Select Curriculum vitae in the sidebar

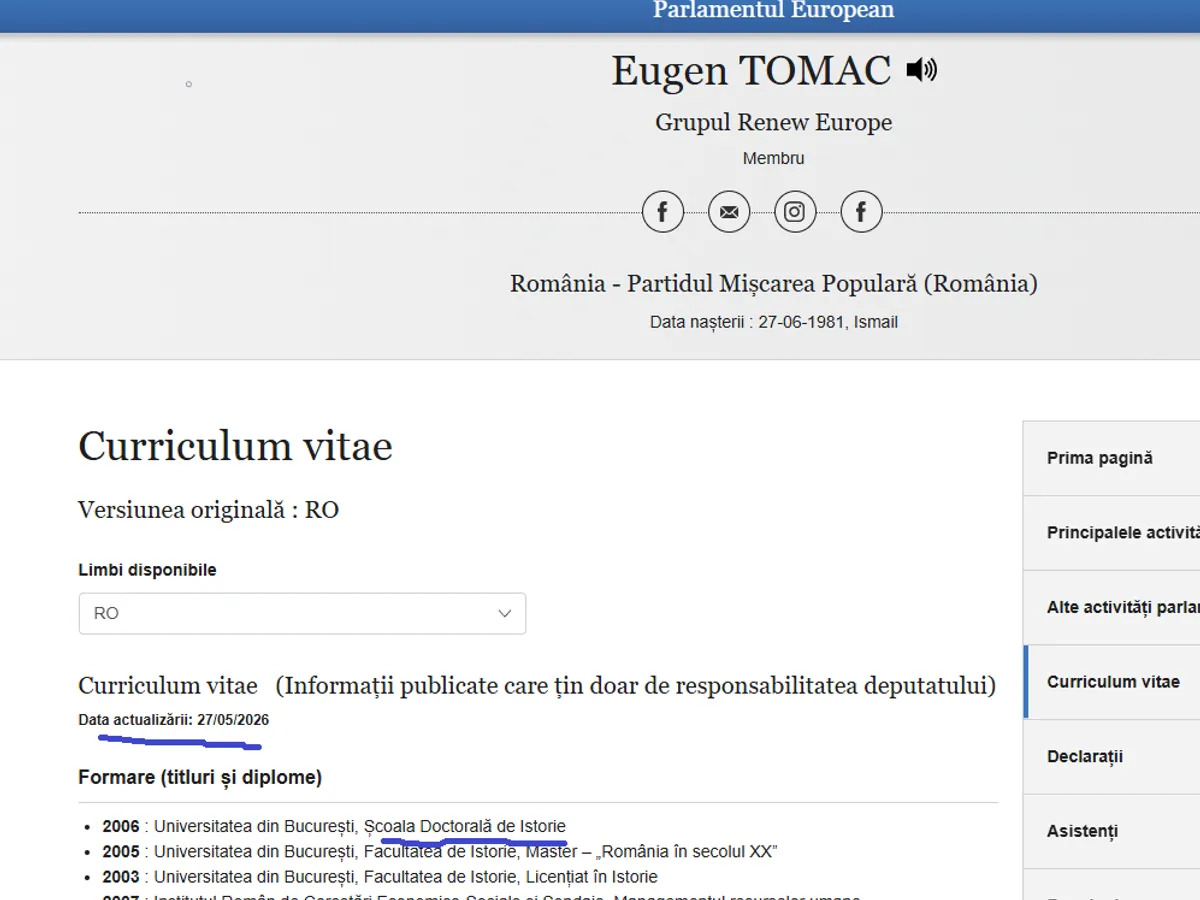click(x=1111, y=682)
